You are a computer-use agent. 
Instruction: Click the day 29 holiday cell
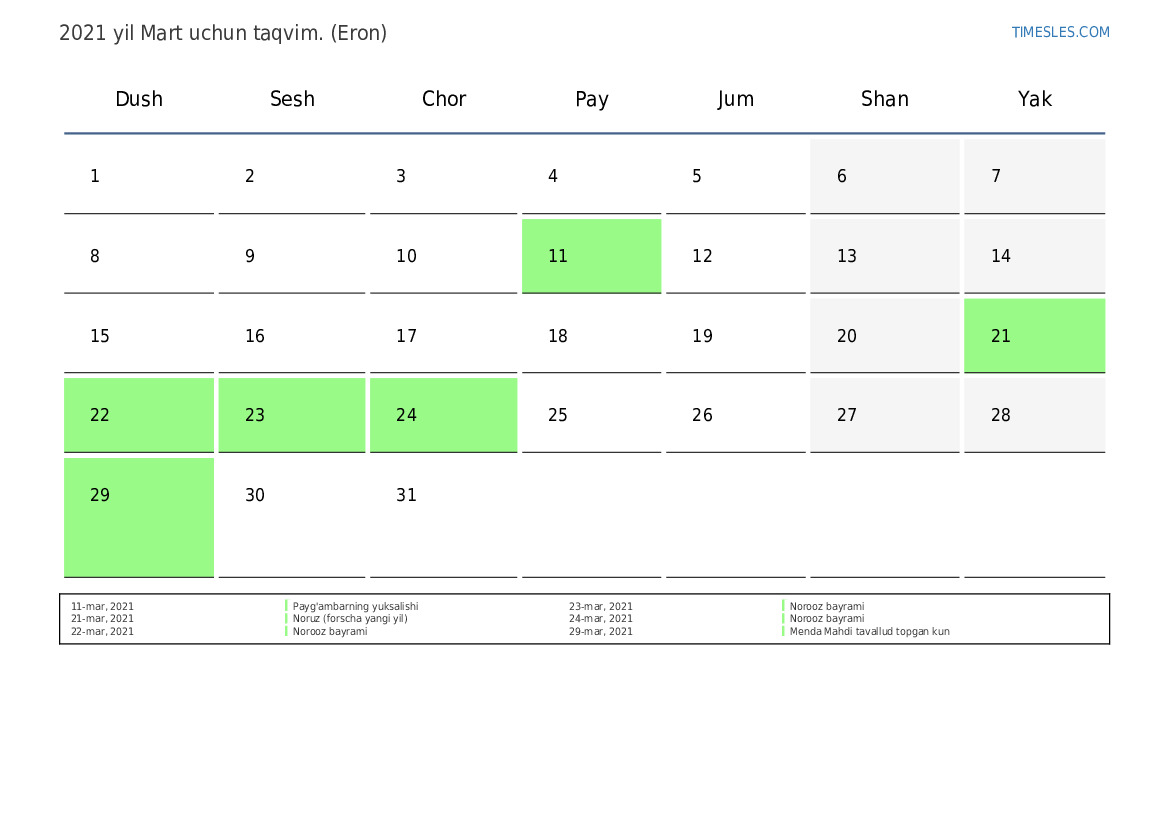pyautogui.click(x=139, y=516)
